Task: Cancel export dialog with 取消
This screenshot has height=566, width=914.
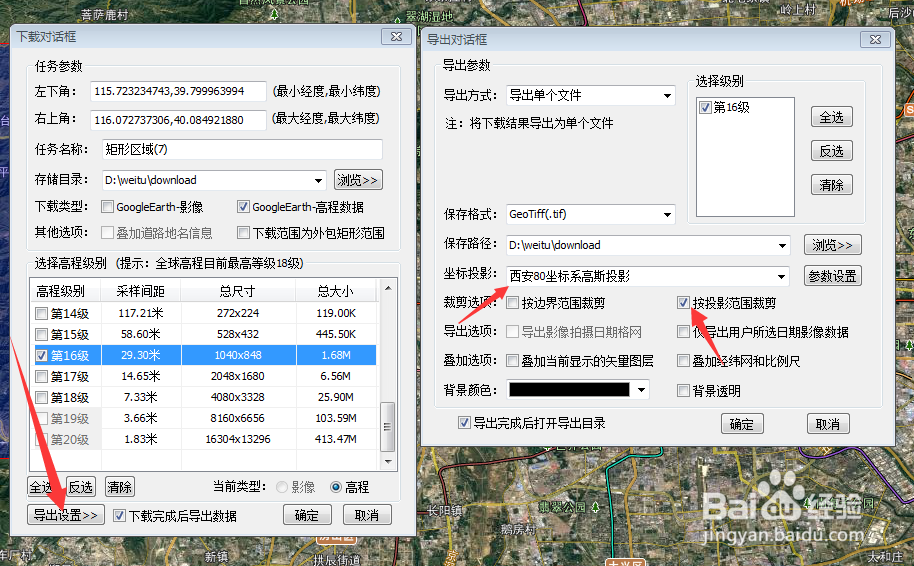Action: click(828, 424)
